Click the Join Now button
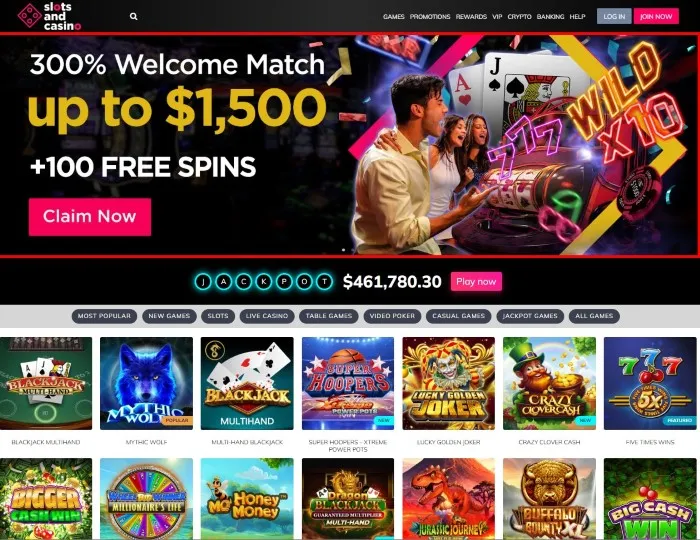 (656, 17)
